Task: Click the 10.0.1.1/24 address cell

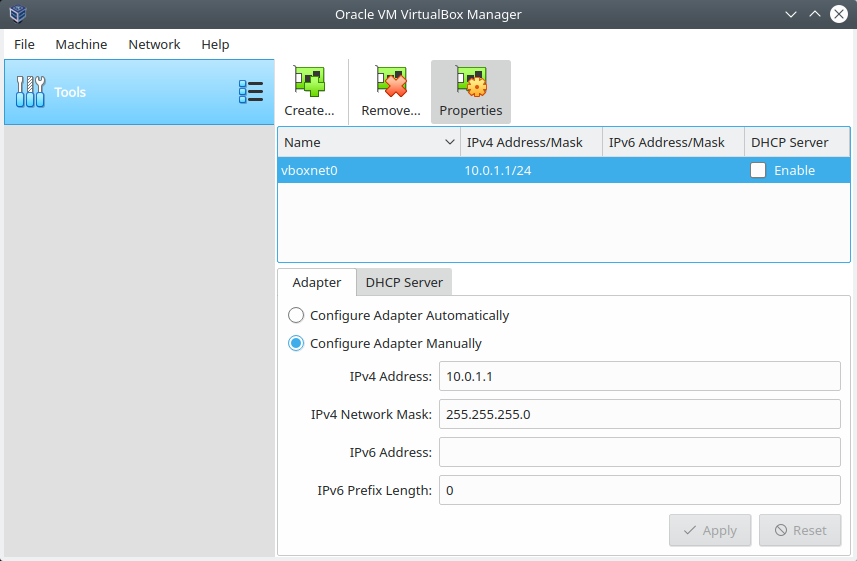Action: click(497, 171)
